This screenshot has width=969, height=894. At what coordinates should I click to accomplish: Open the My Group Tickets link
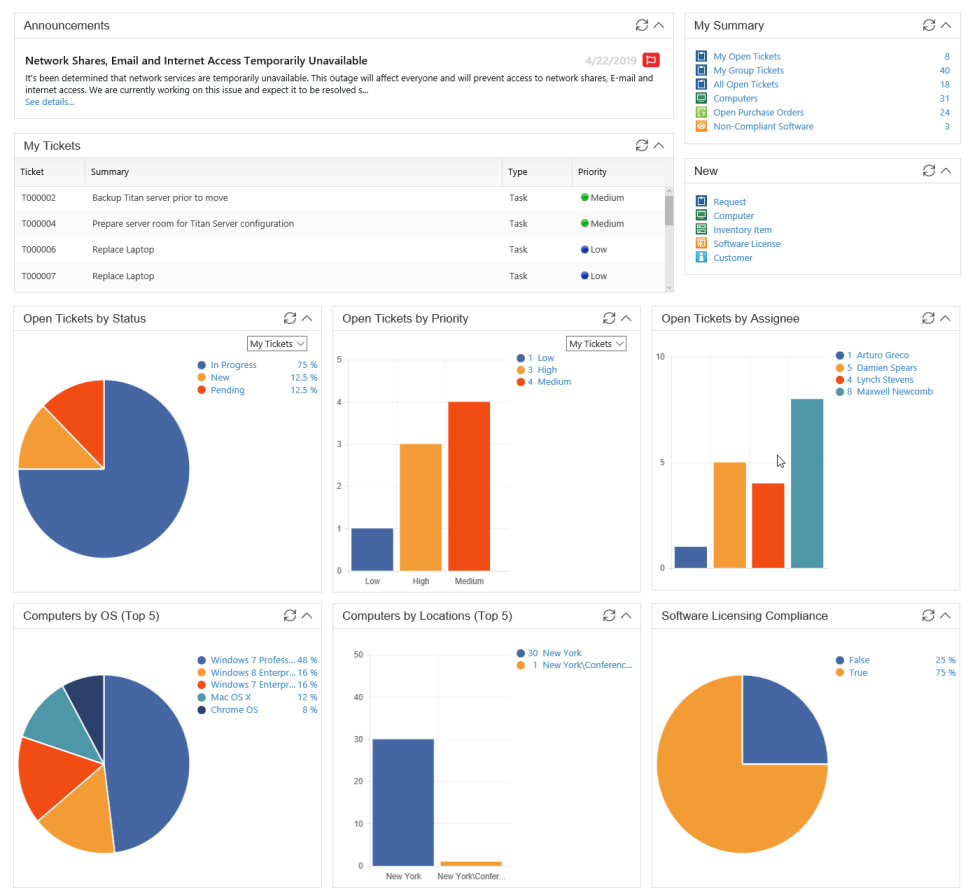[748, 71]
